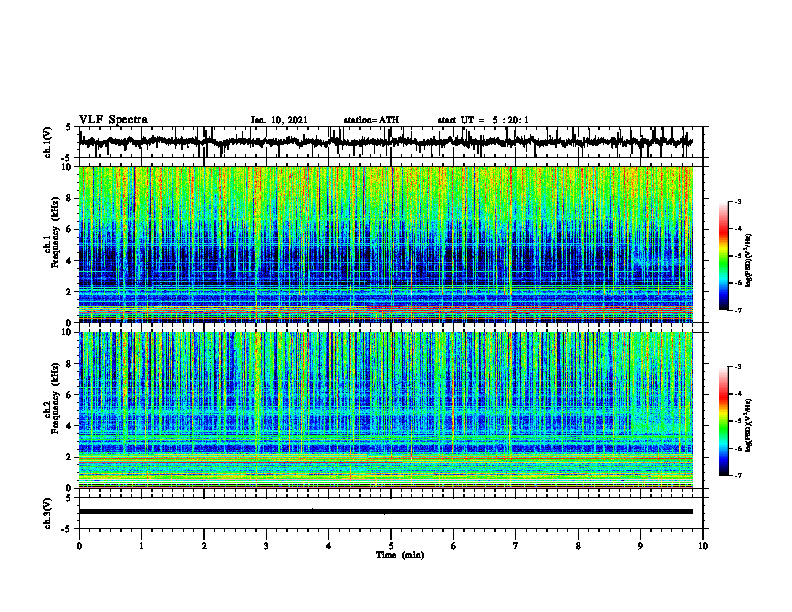Click time axis tick label "9"

(640, 546)
